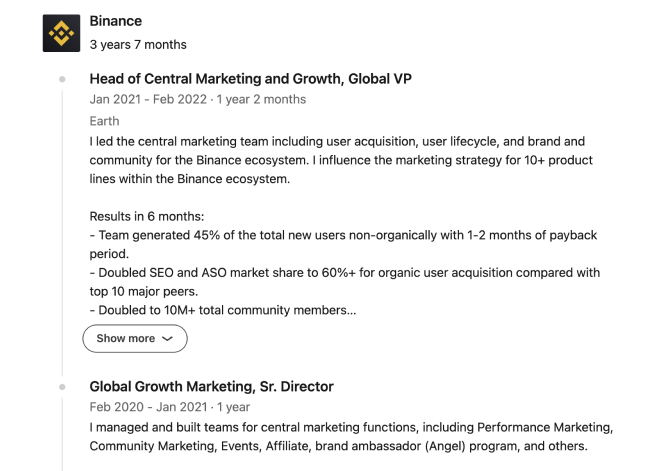Click the timeline dot beside the Global VP role
This screenshot has height=471, width=647.
pyautogui.click(x=62, y=79)
